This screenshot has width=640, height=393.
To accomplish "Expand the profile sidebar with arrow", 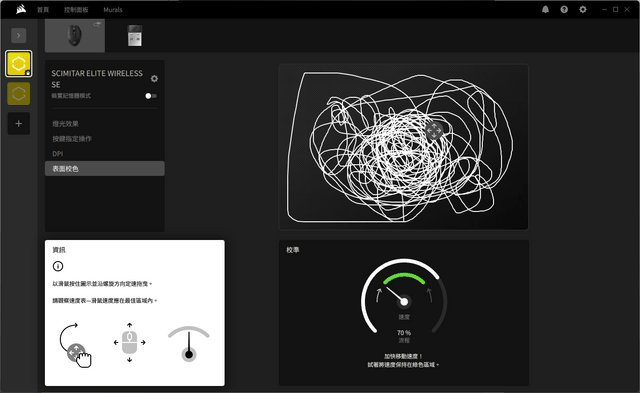I will click(18, 36).
